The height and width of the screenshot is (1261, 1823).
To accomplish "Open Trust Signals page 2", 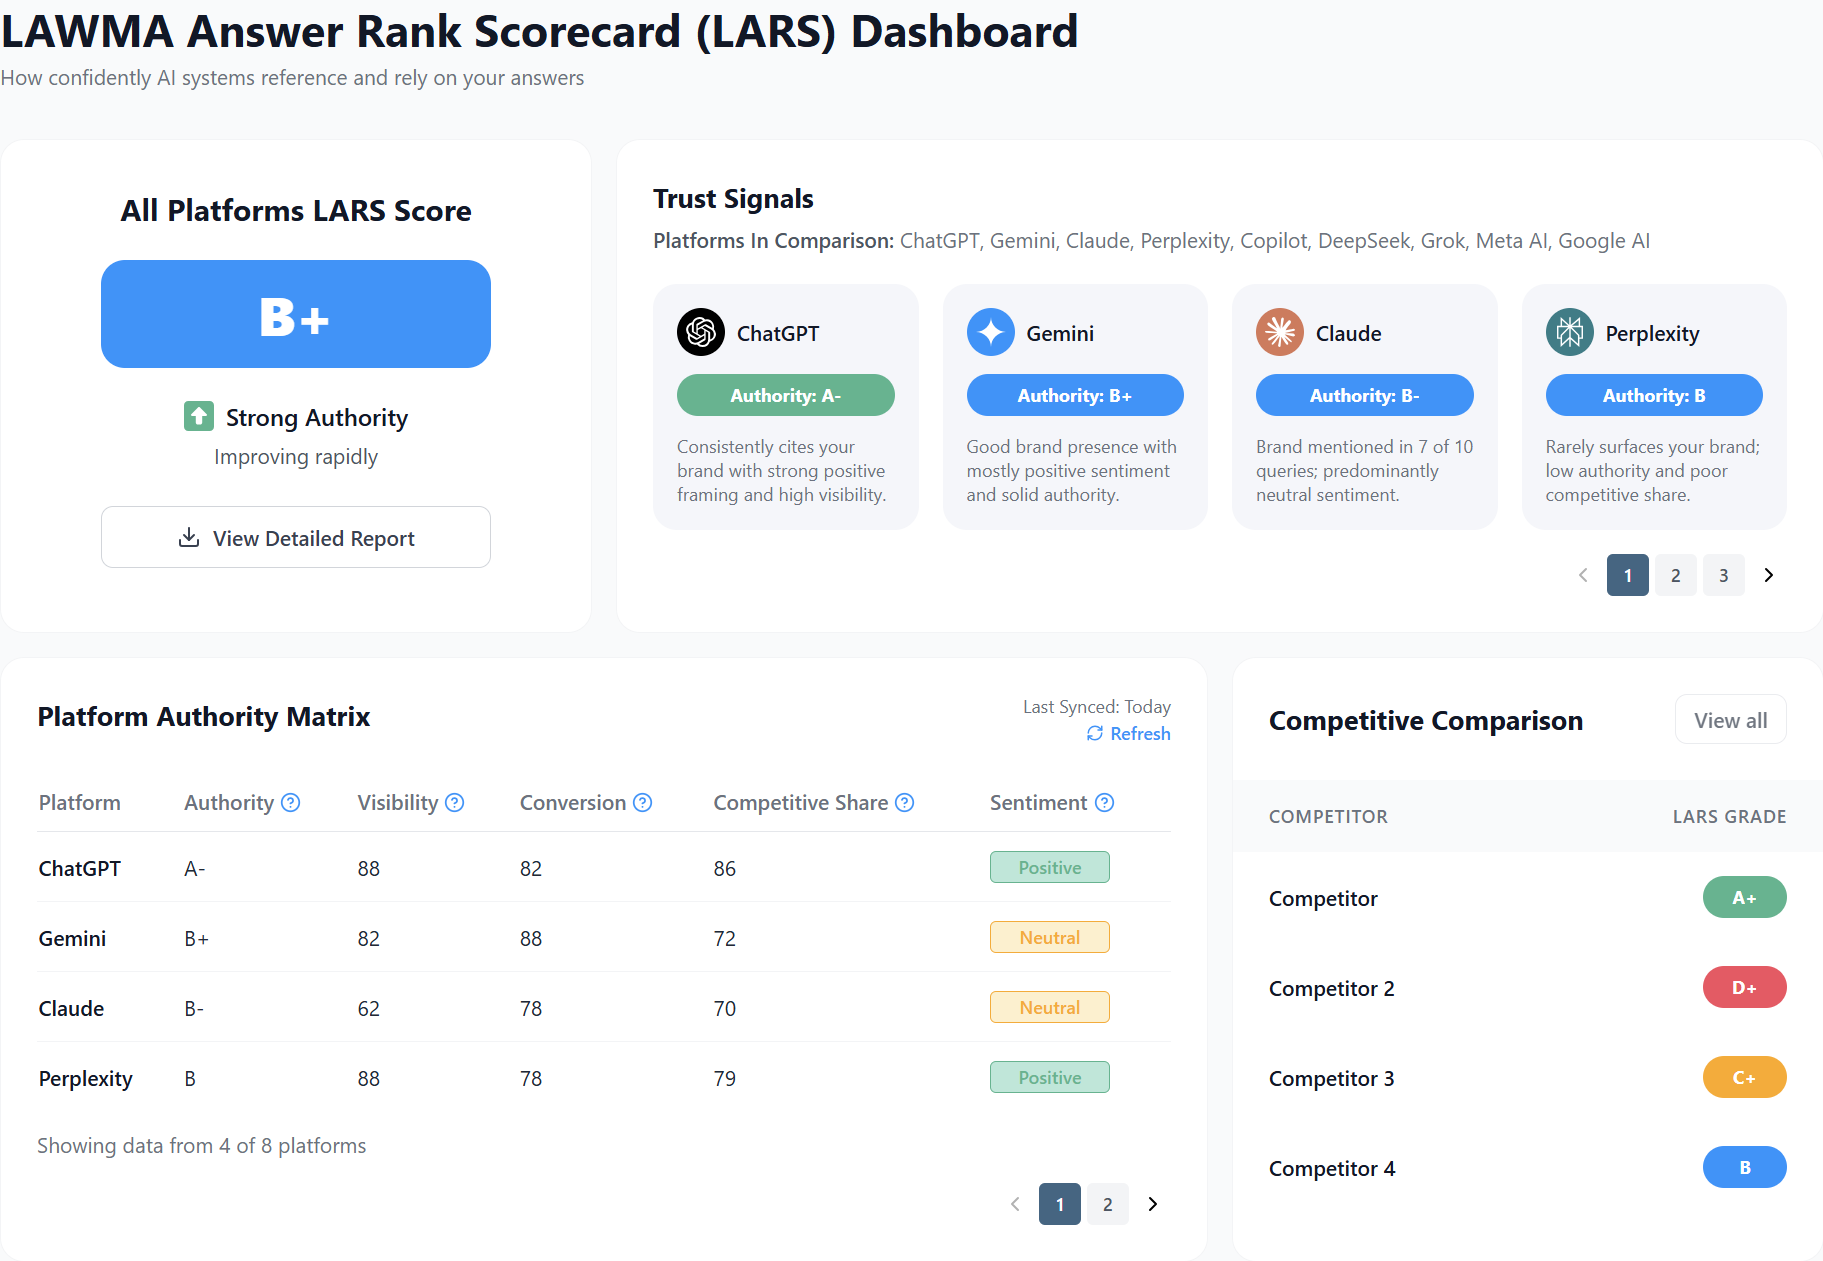I will [x=1675, y=575].
